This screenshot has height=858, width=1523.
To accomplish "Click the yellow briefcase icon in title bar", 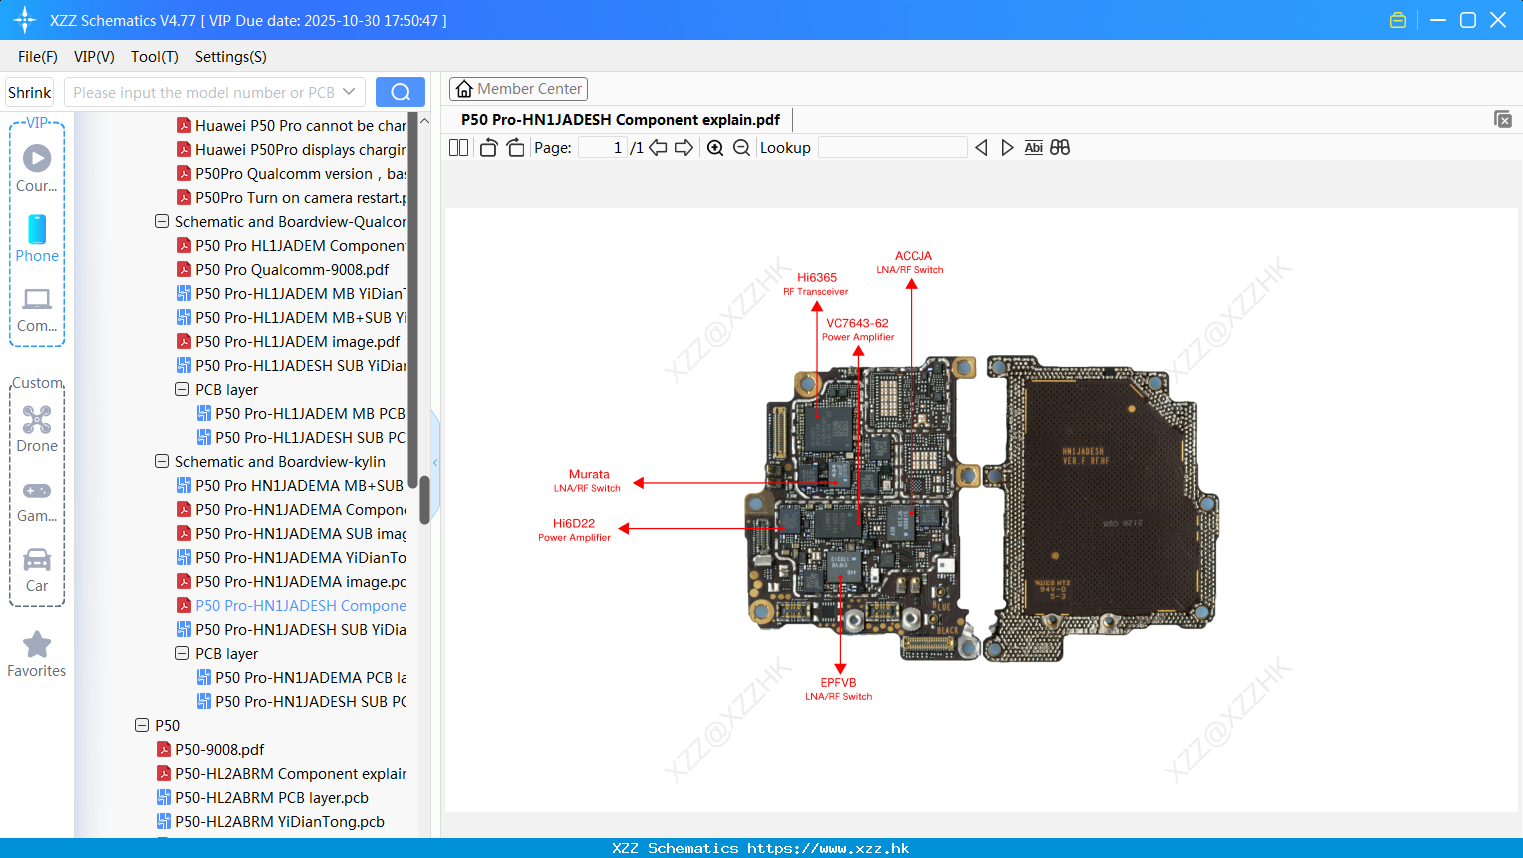I will pos(1398,20).
